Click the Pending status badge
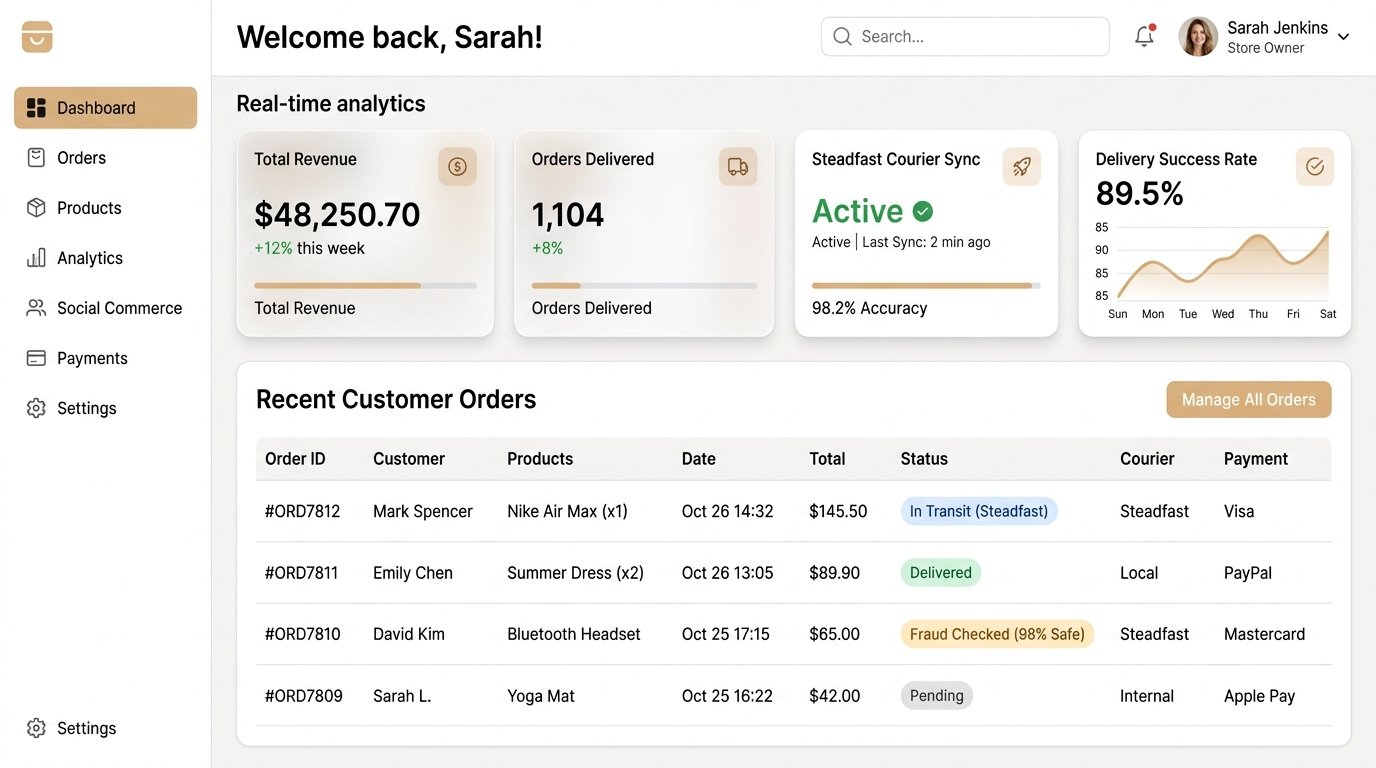 click(x=937, y=696)
